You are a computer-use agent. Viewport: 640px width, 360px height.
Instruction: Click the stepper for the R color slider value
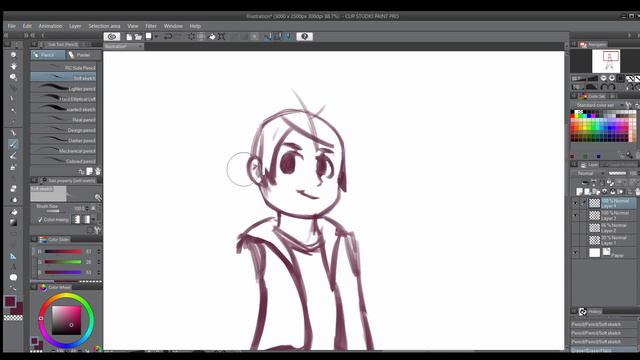coord(99,252)
